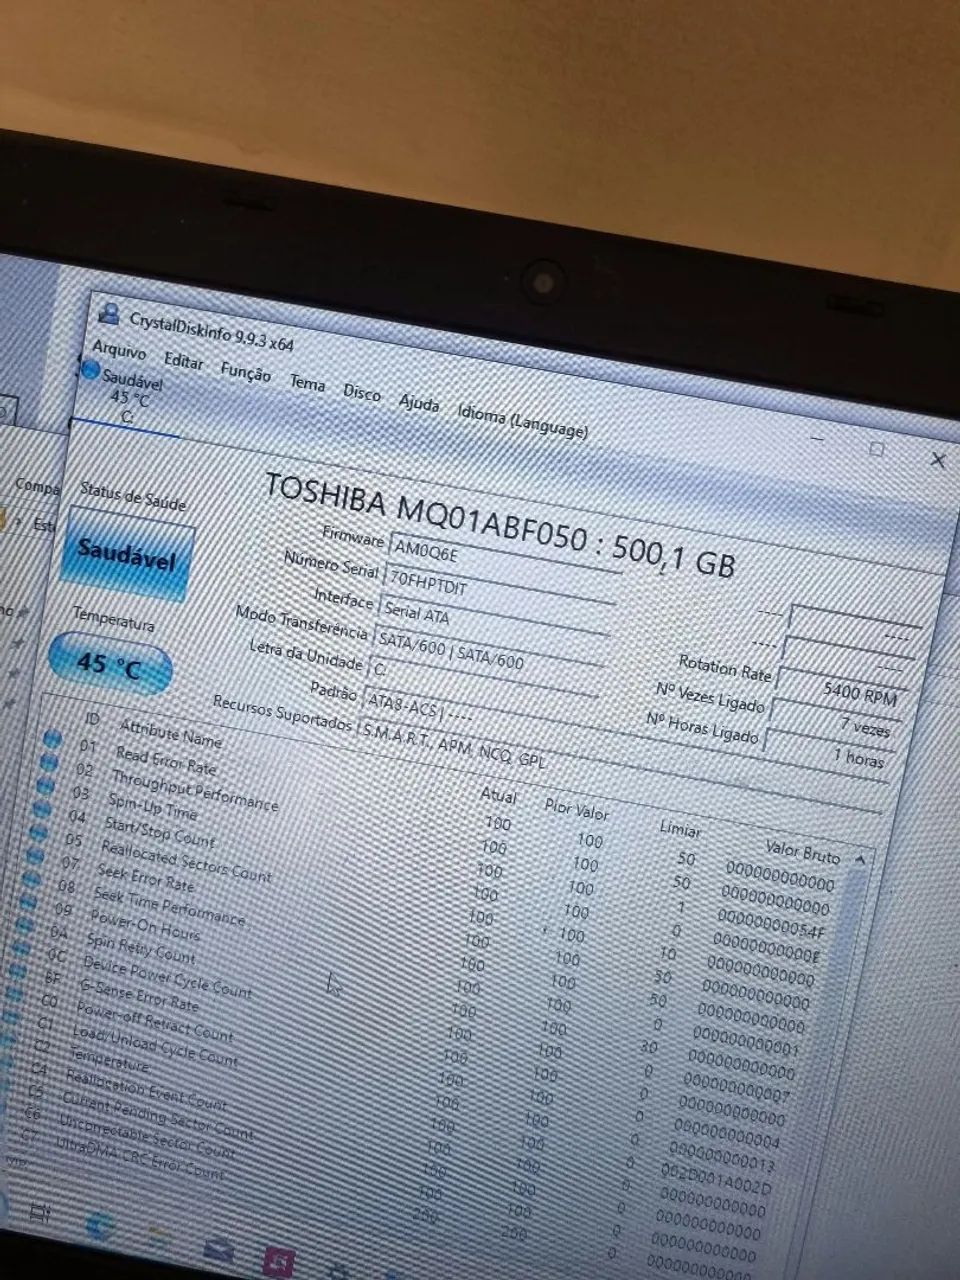Image resolution: width=960 pixels, height=1280 pixels.
Task: Click the Nº Horas Ligado field
Action: [827, 752]
